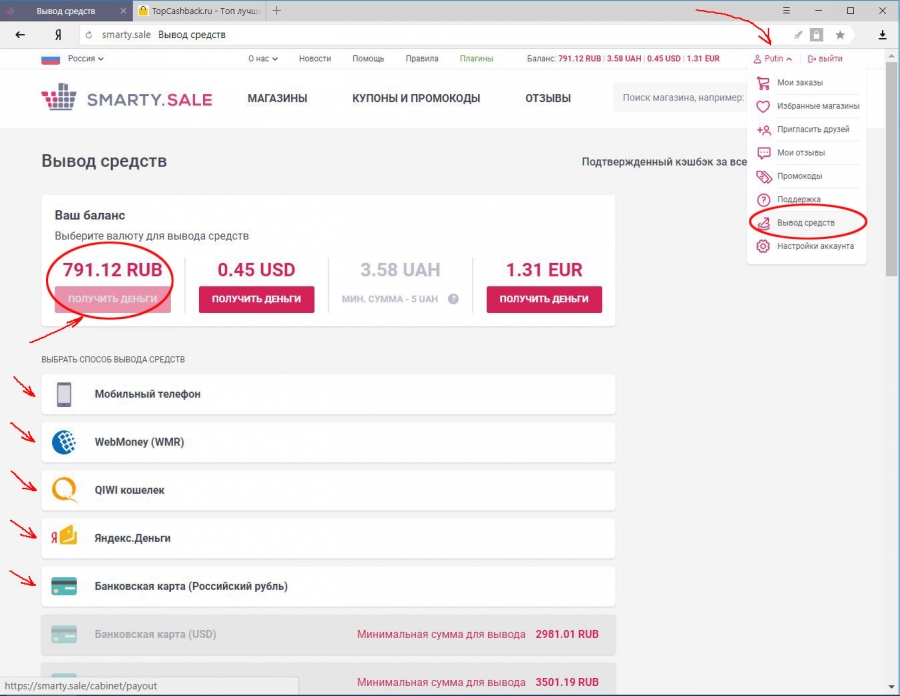Click the green bank card icon

(64, 586)
